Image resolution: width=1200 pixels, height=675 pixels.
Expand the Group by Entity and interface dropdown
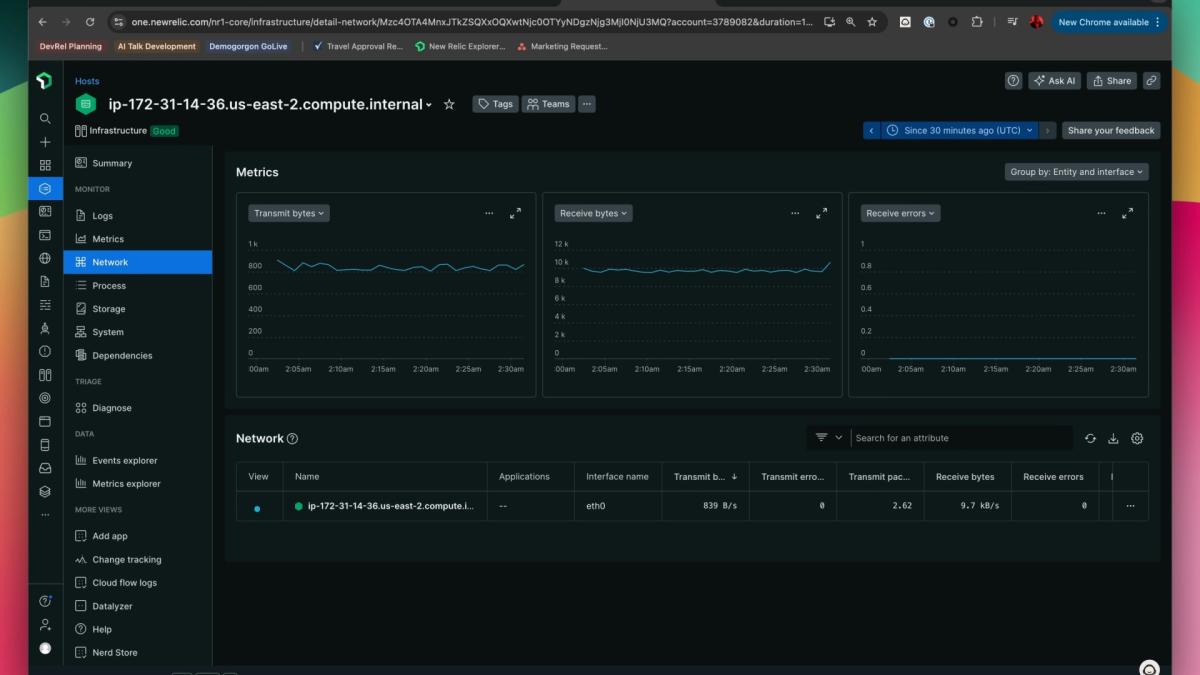click(1076, 172)
